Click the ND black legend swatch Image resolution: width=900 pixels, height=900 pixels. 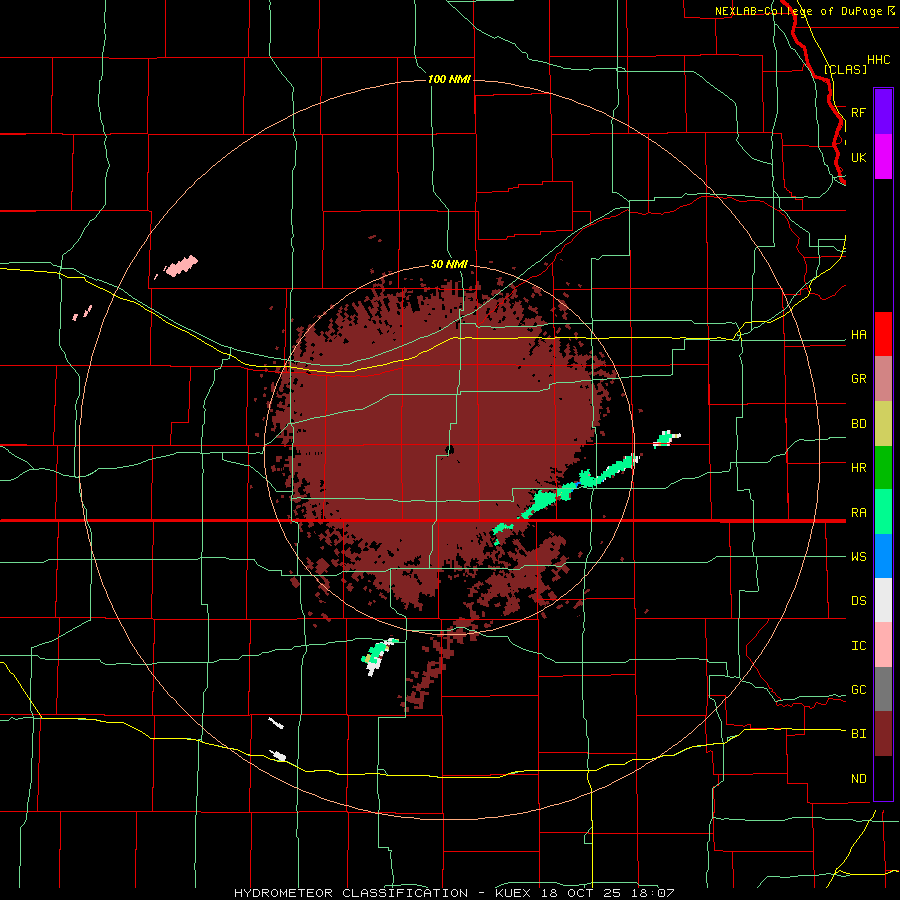[x=883, y=778]
